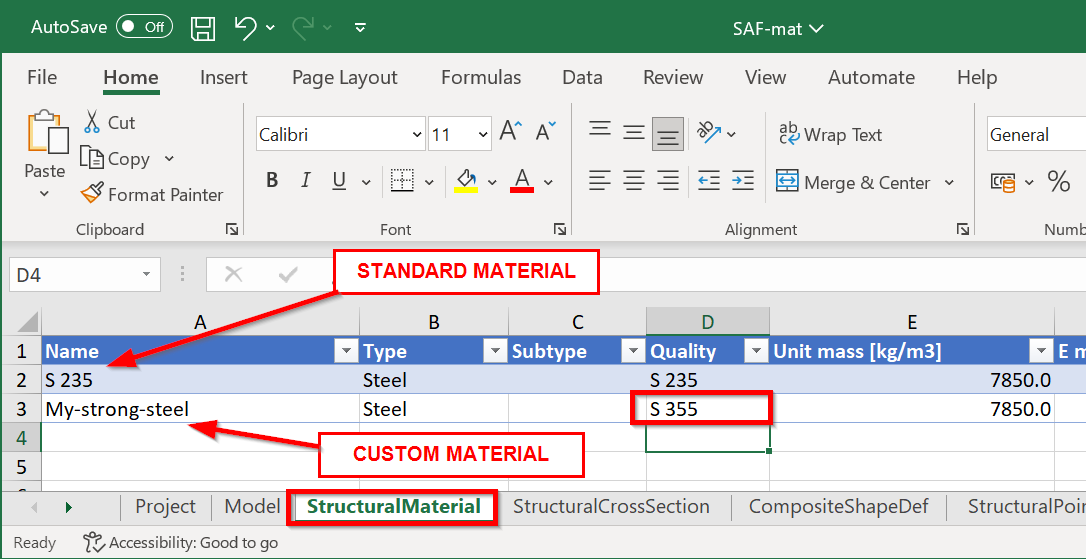Click the Increase Indent icon

point(743,182)
